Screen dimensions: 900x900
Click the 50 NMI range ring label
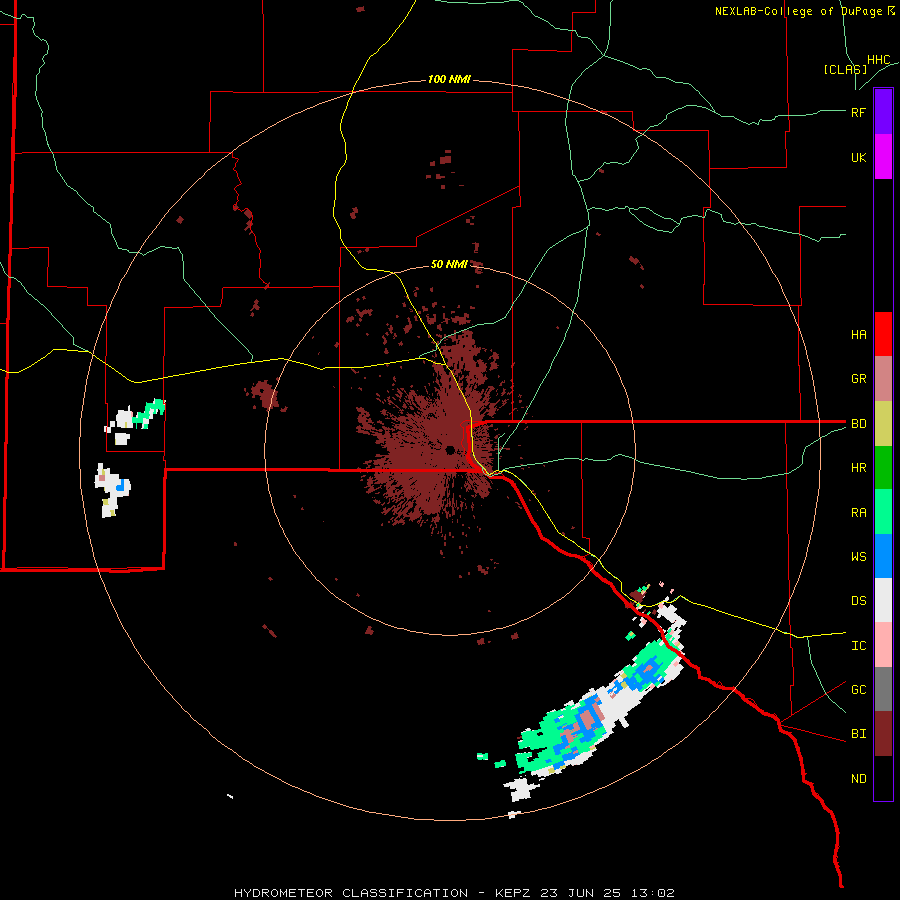coord(449,264)
